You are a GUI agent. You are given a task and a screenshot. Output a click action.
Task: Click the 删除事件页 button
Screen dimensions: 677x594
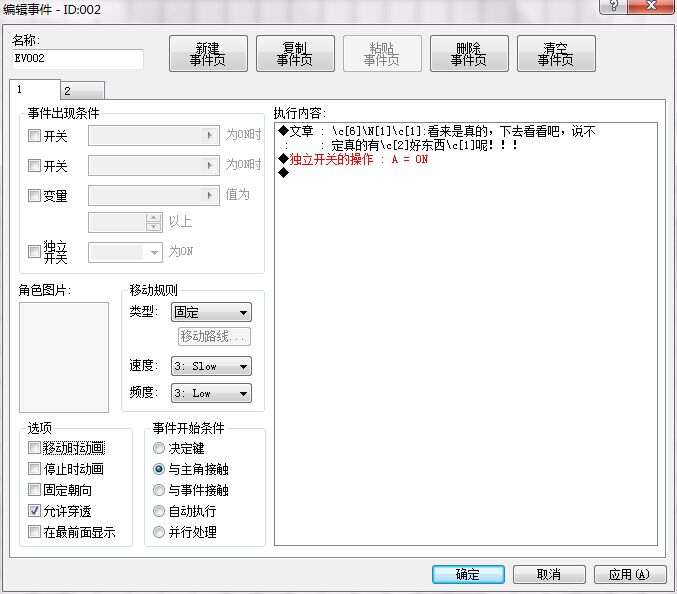(x=469, y=54)
